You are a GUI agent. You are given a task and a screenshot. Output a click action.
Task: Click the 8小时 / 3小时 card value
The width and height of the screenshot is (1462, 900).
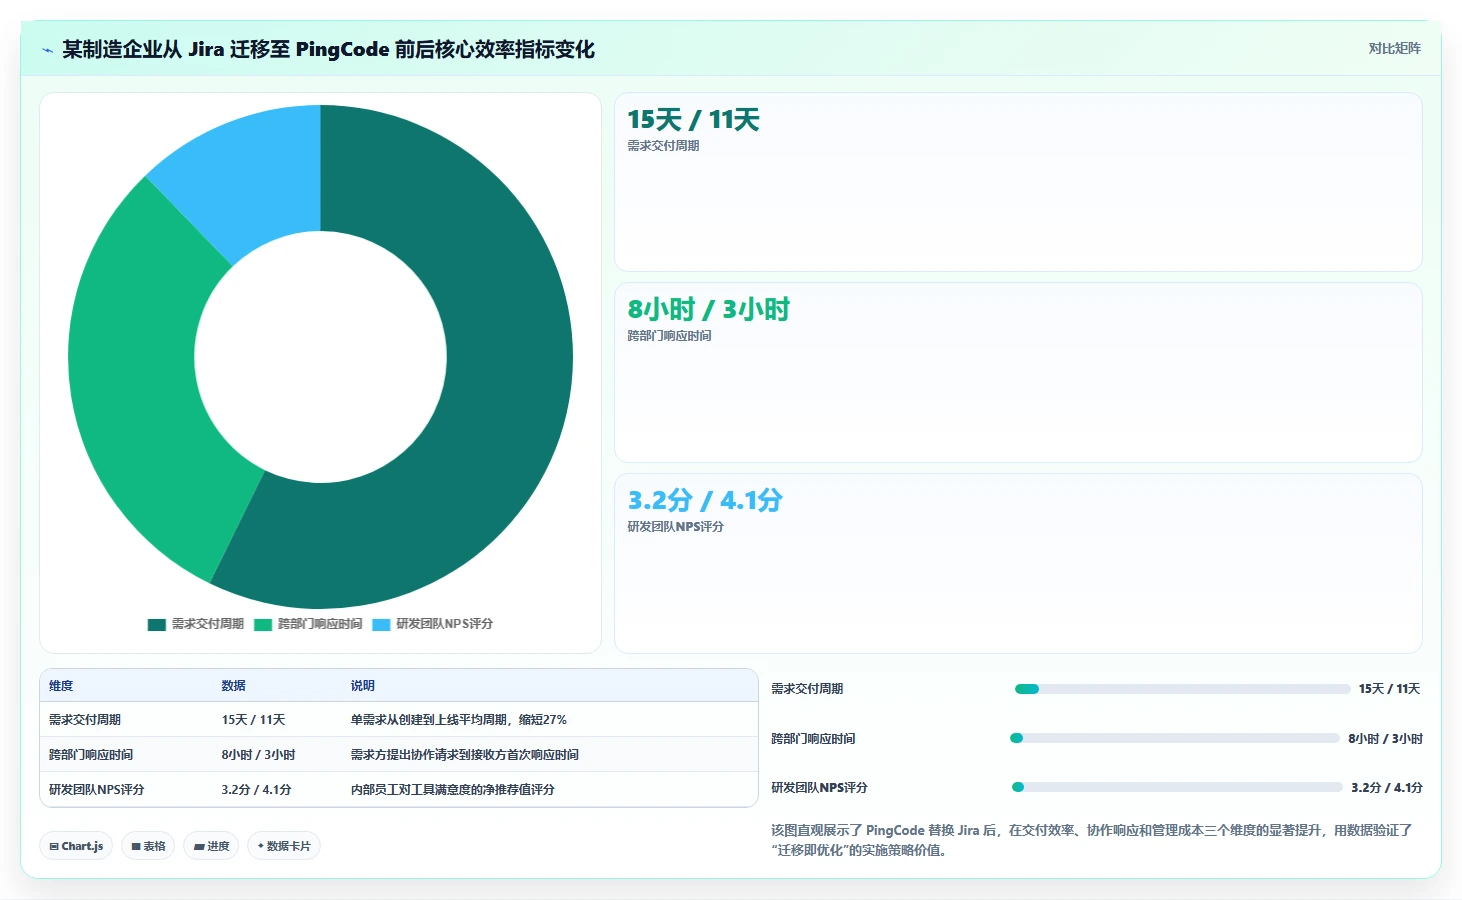[x=708, y=310]
